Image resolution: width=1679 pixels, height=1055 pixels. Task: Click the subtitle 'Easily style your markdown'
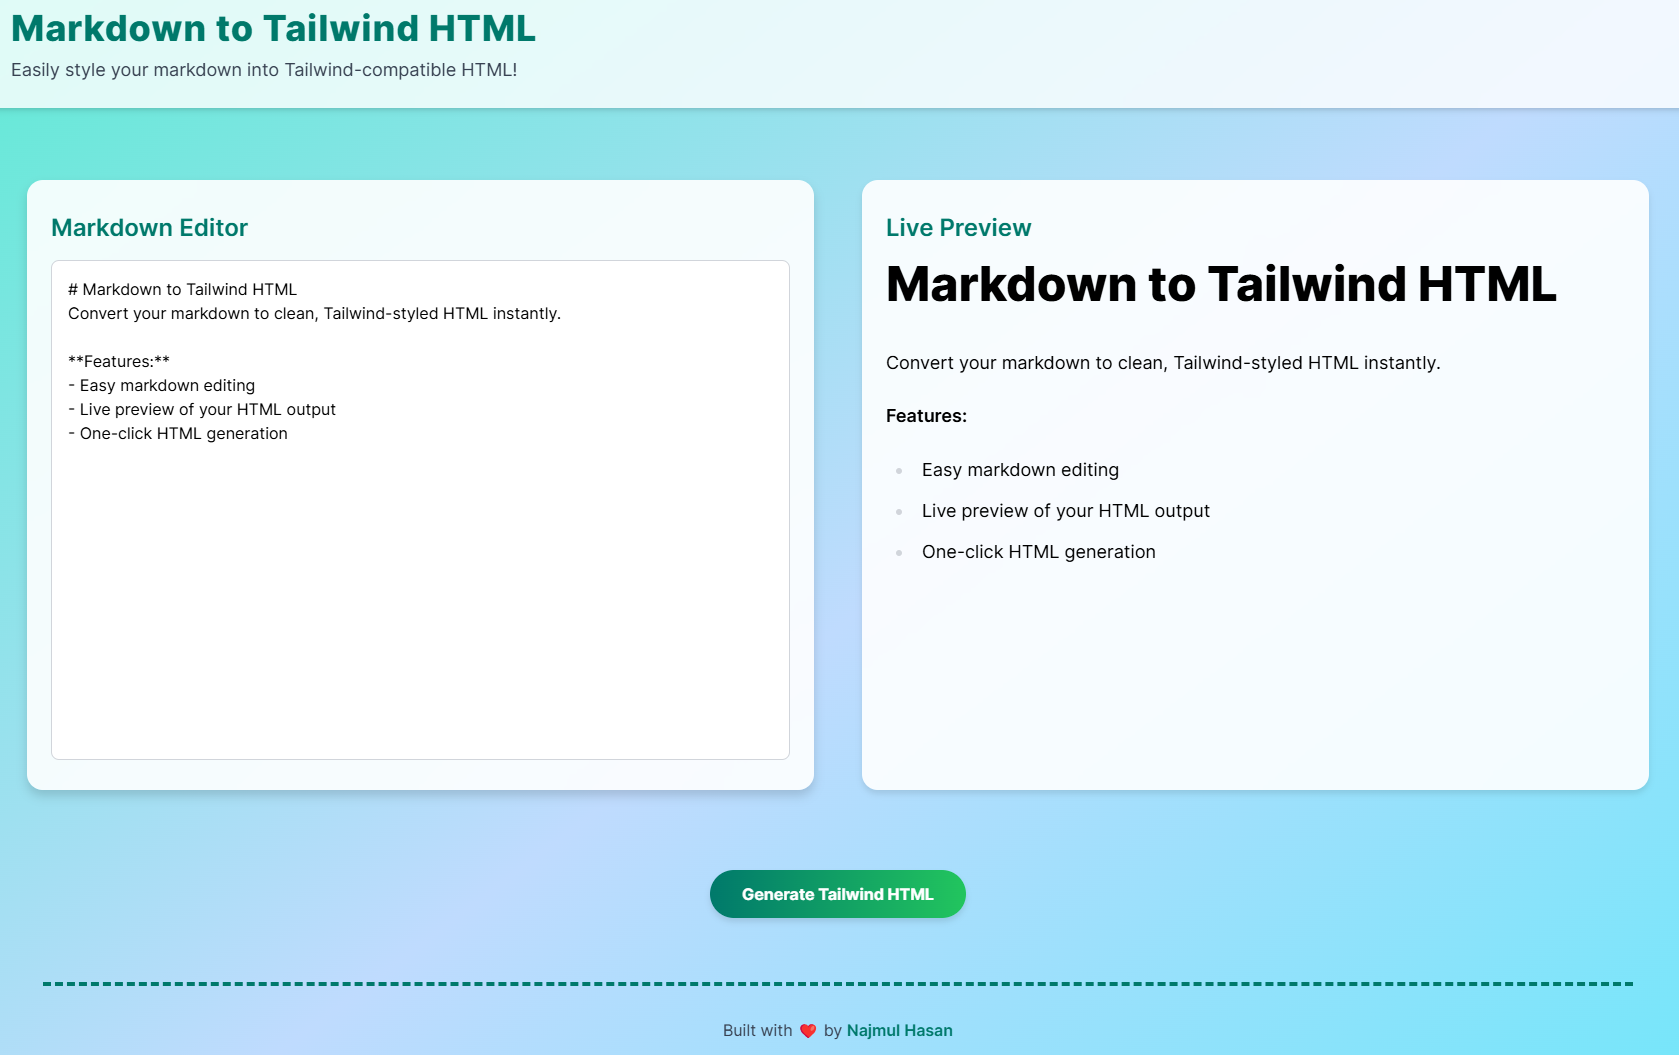pos(264,70)
